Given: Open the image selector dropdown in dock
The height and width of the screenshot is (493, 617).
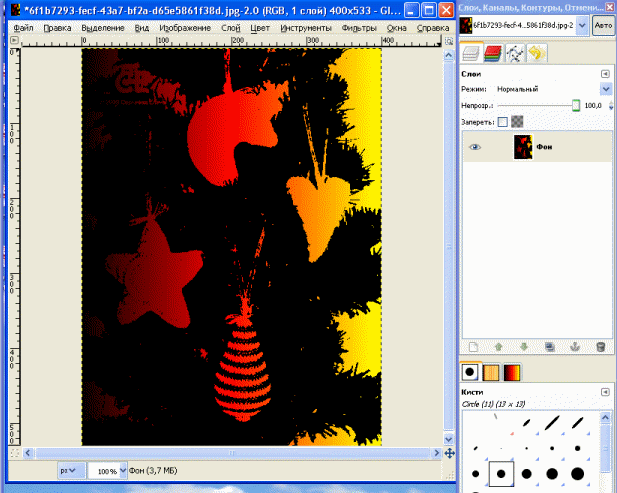Looking at the screenshot, I should click(582, 26).
